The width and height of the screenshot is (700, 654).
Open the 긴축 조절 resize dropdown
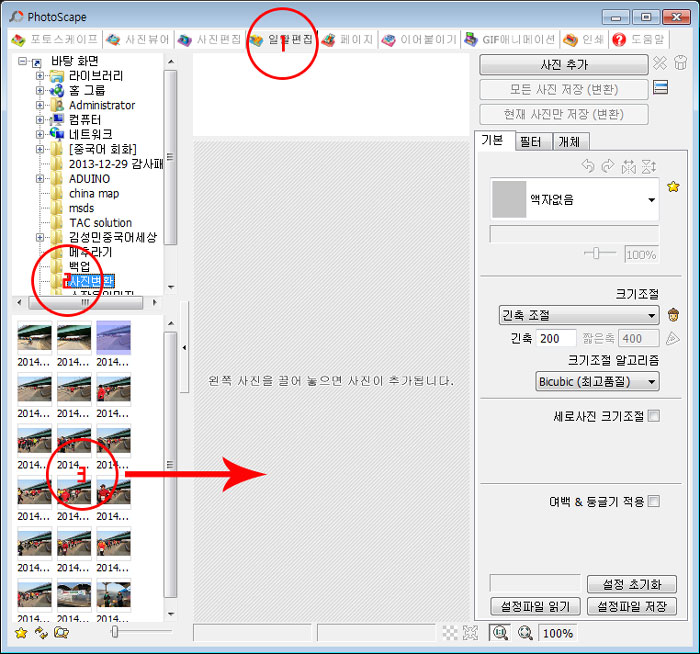[579, 315]
